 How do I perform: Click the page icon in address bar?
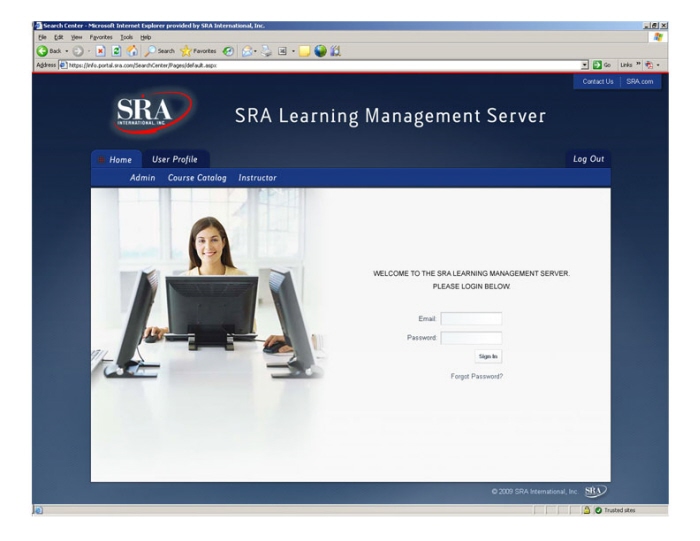coord(63,65)
